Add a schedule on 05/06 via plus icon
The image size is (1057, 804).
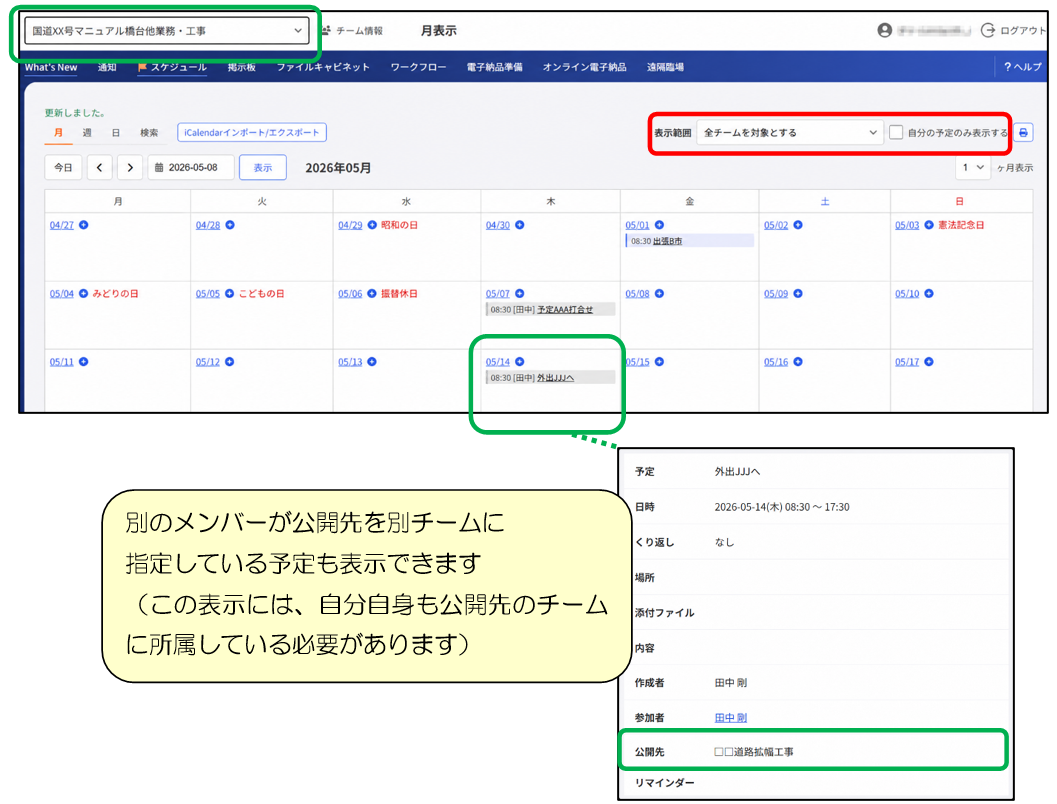click(372, 294)
